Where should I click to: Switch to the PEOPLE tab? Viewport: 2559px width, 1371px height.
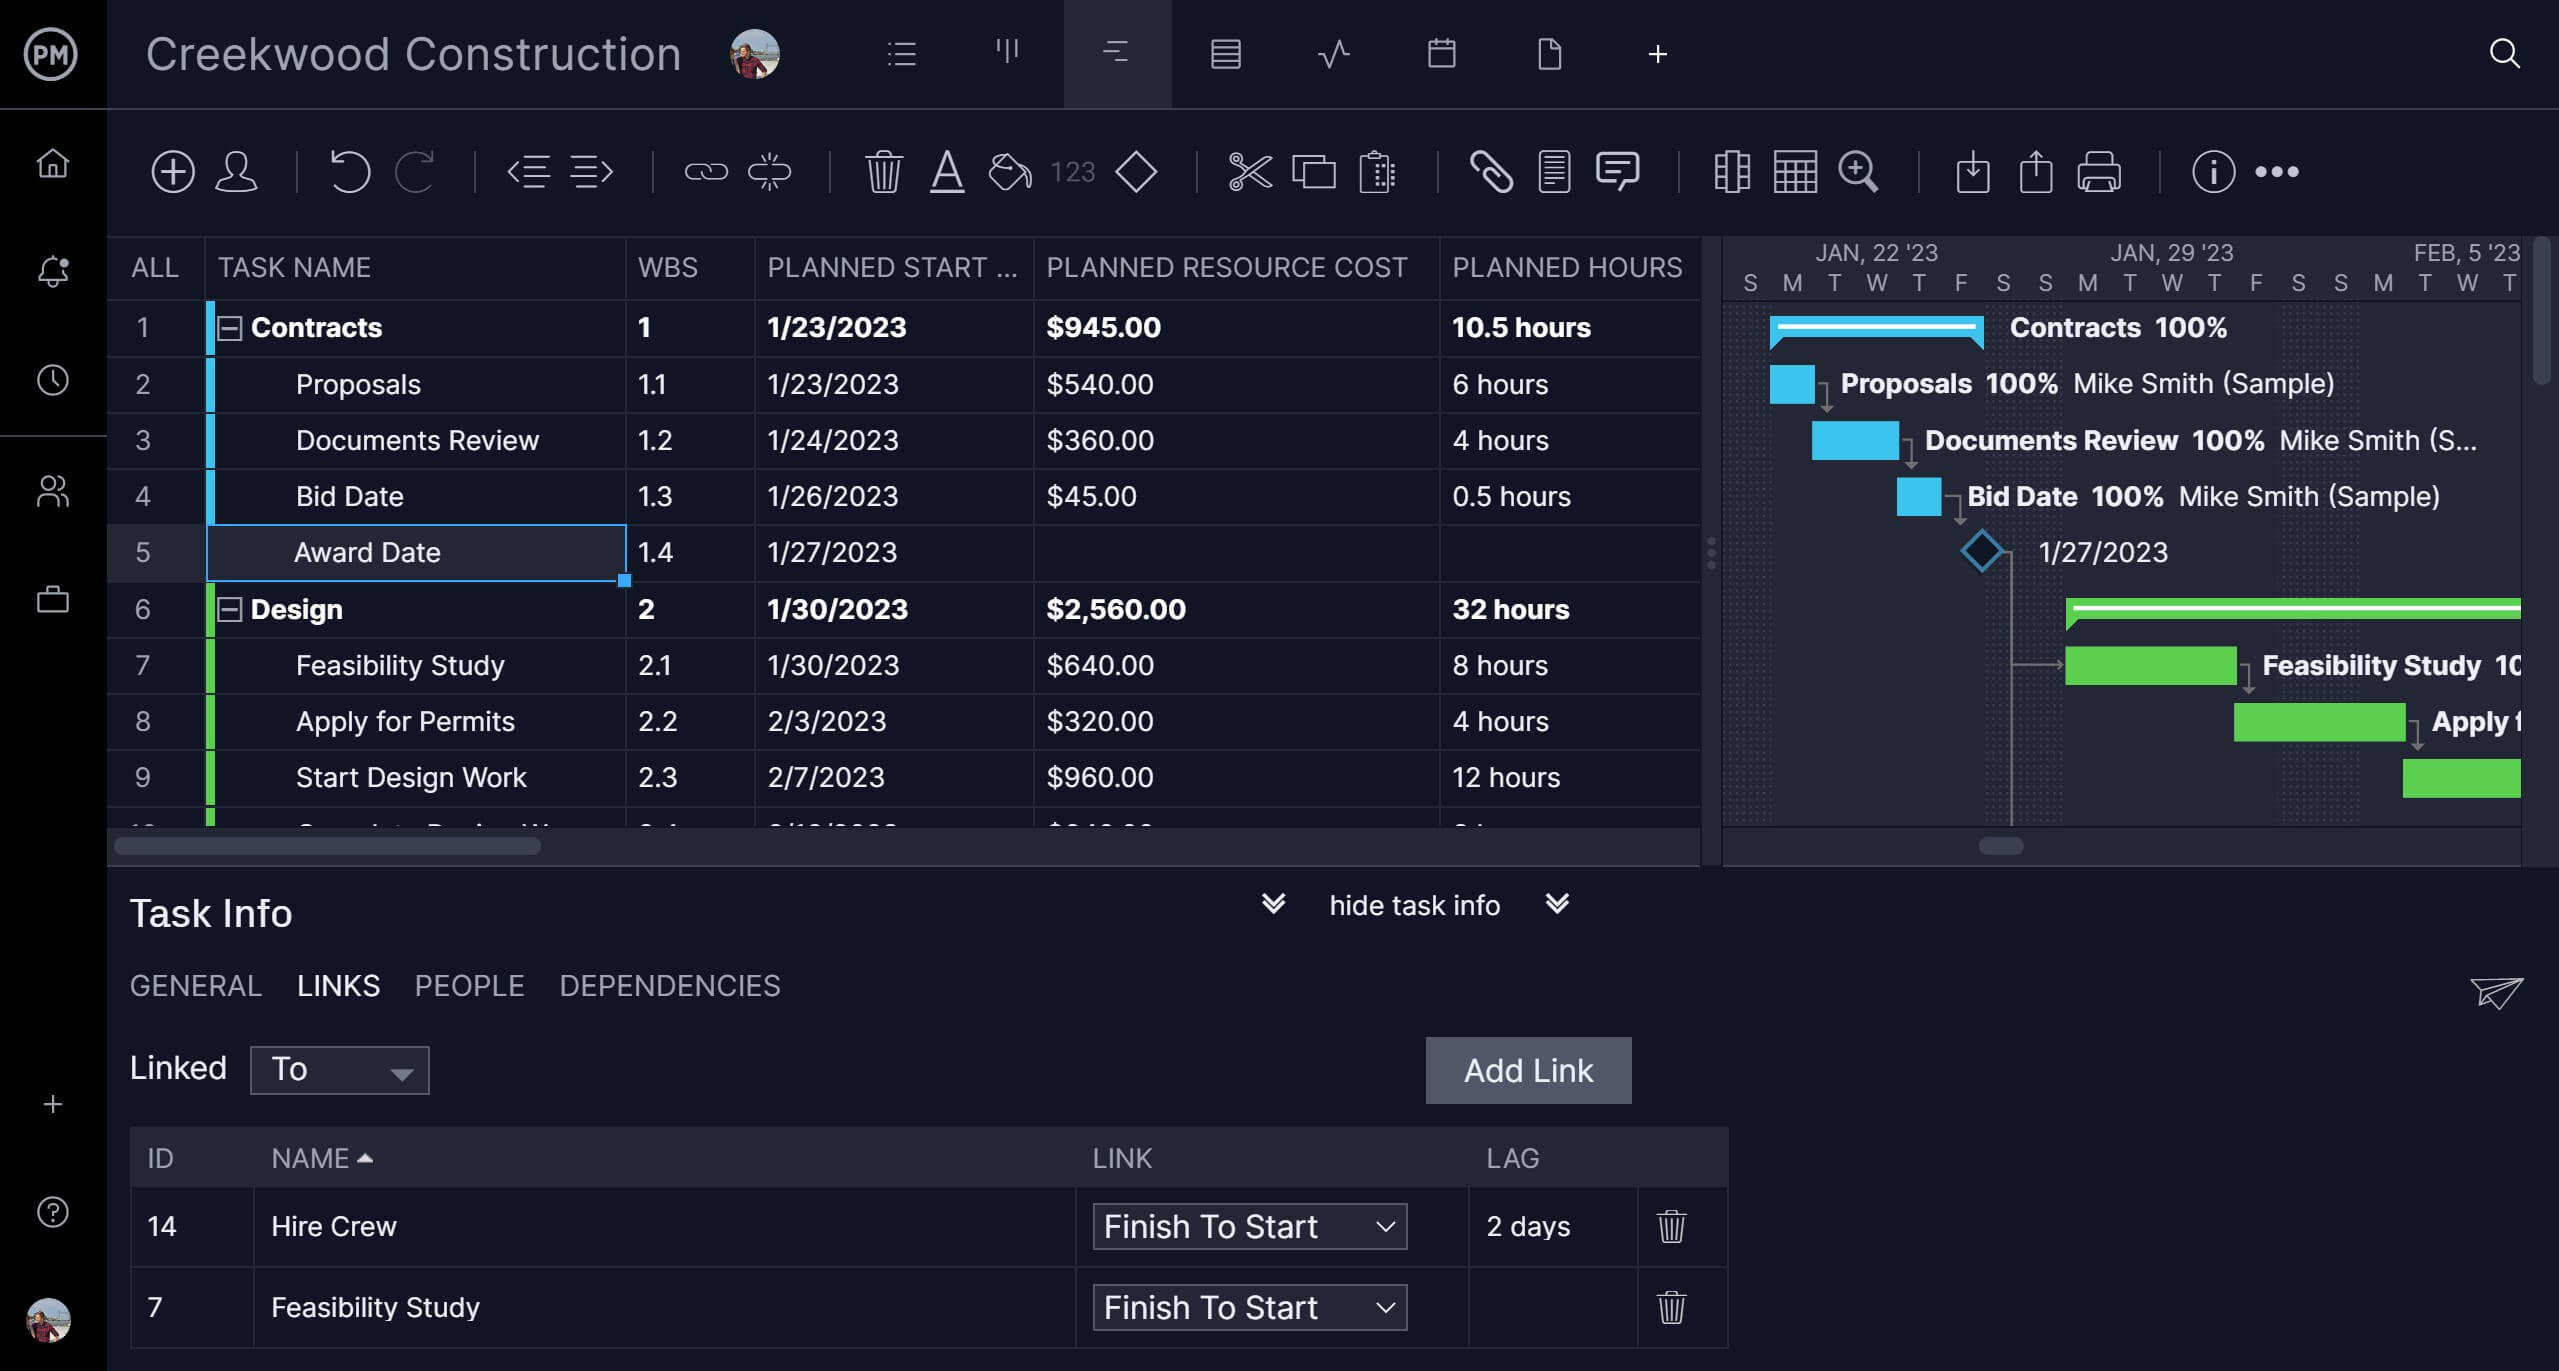pos(469,985)
